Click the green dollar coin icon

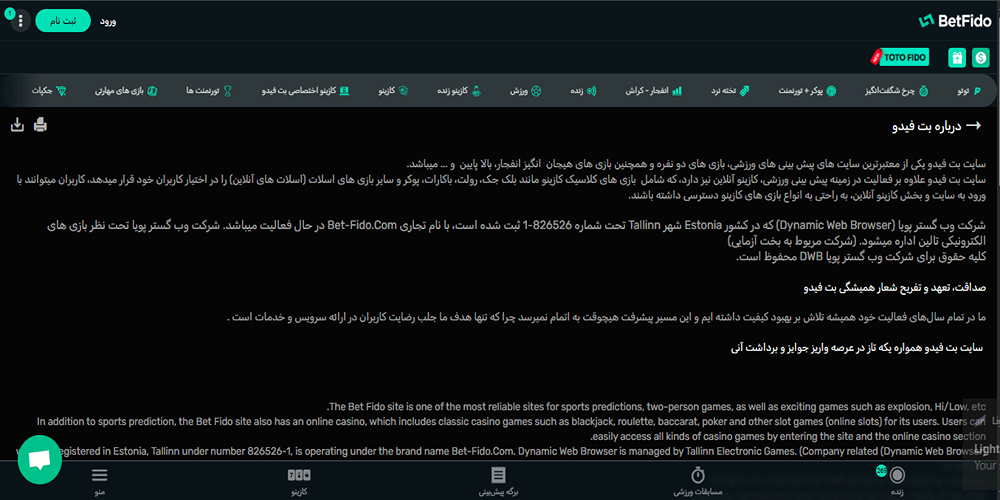click(x=980, y=58)
